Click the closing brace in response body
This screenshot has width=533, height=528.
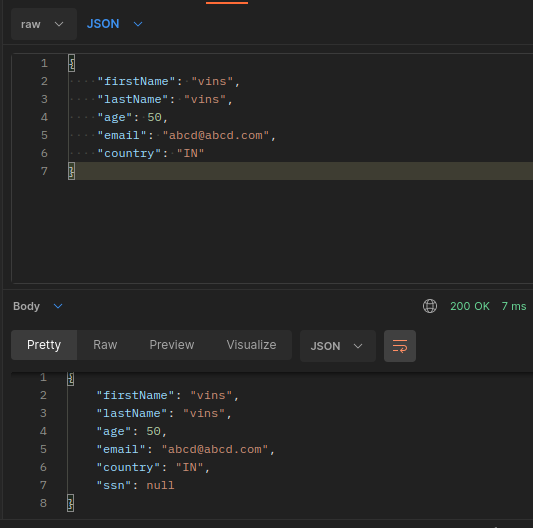click(71, 503)
